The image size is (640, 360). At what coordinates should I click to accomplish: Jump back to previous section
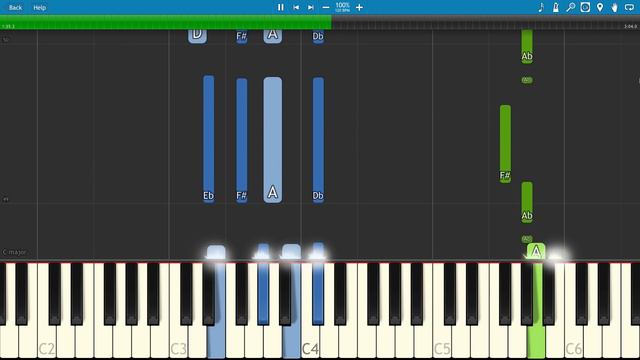click(296, 7)
